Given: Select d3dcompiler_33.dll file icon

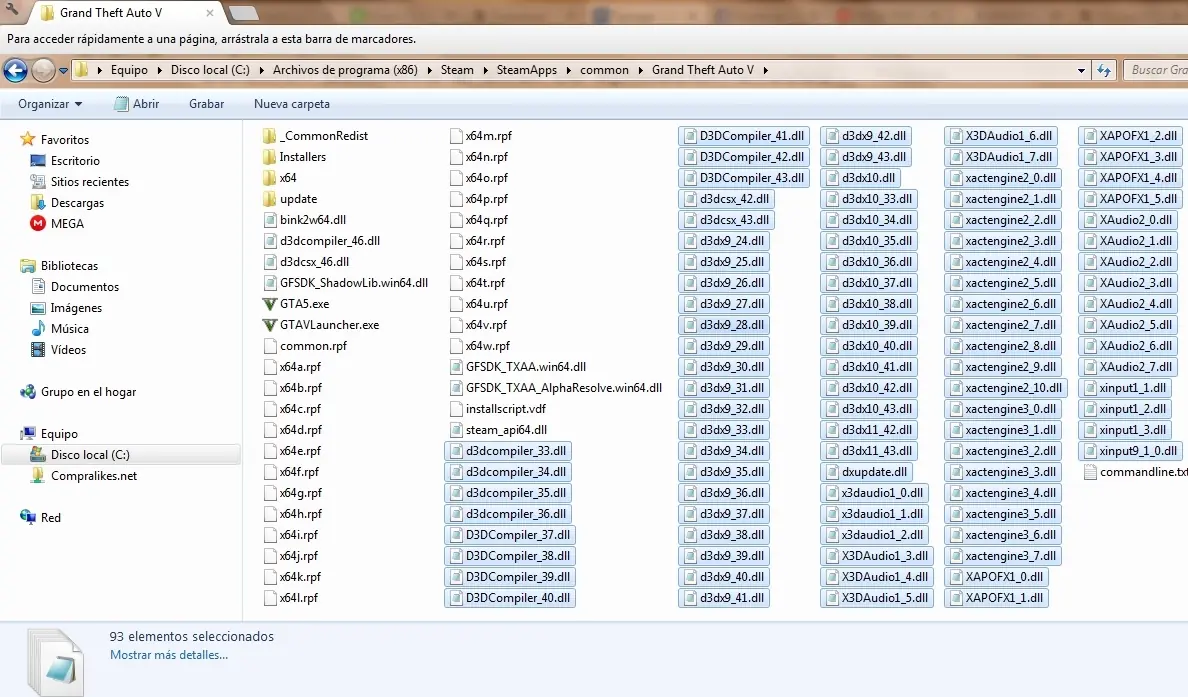Looking at the screenshot, I should point(455,451).
